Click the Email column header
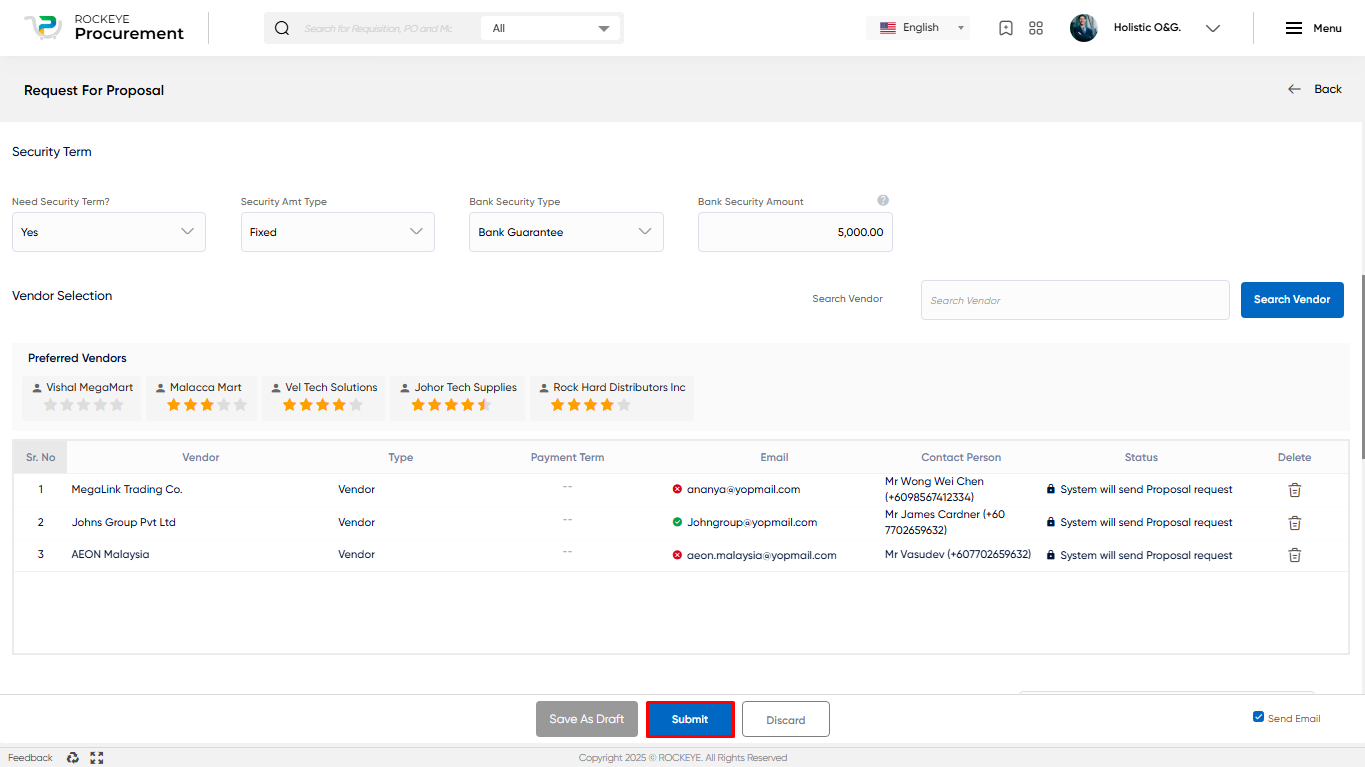This screenshot has height=767, width=1365. pos(774,457)
